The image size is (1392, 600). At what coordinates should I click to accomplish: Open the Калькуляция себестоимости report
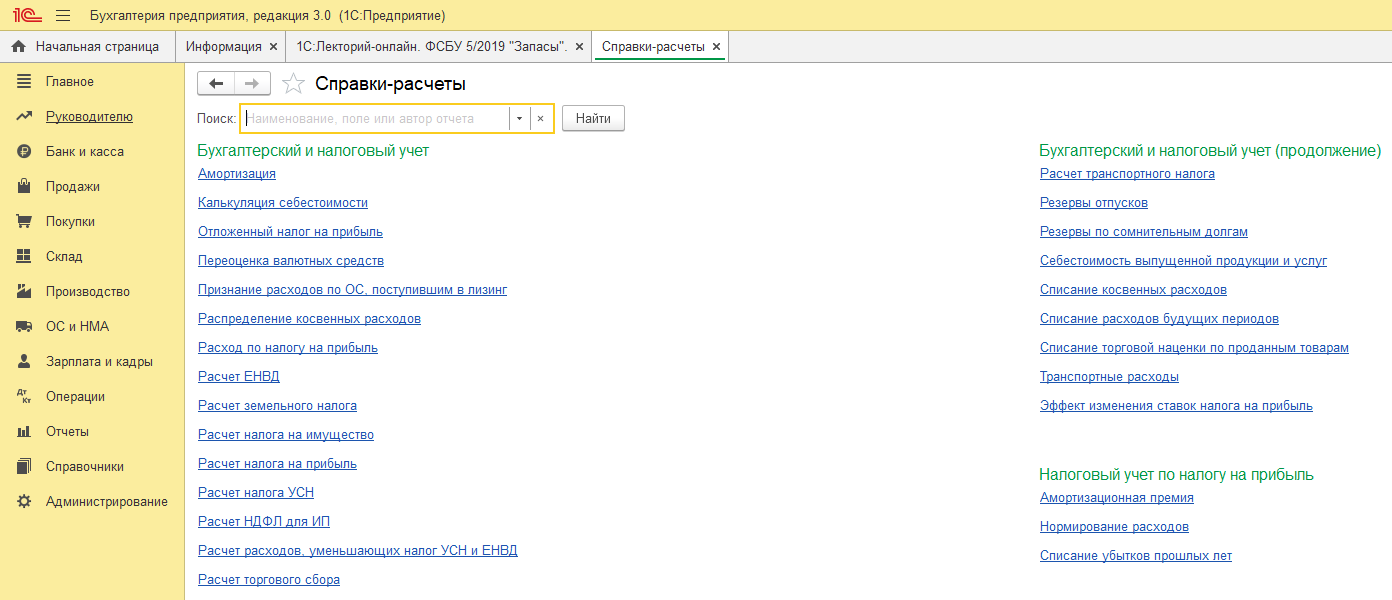283,203
